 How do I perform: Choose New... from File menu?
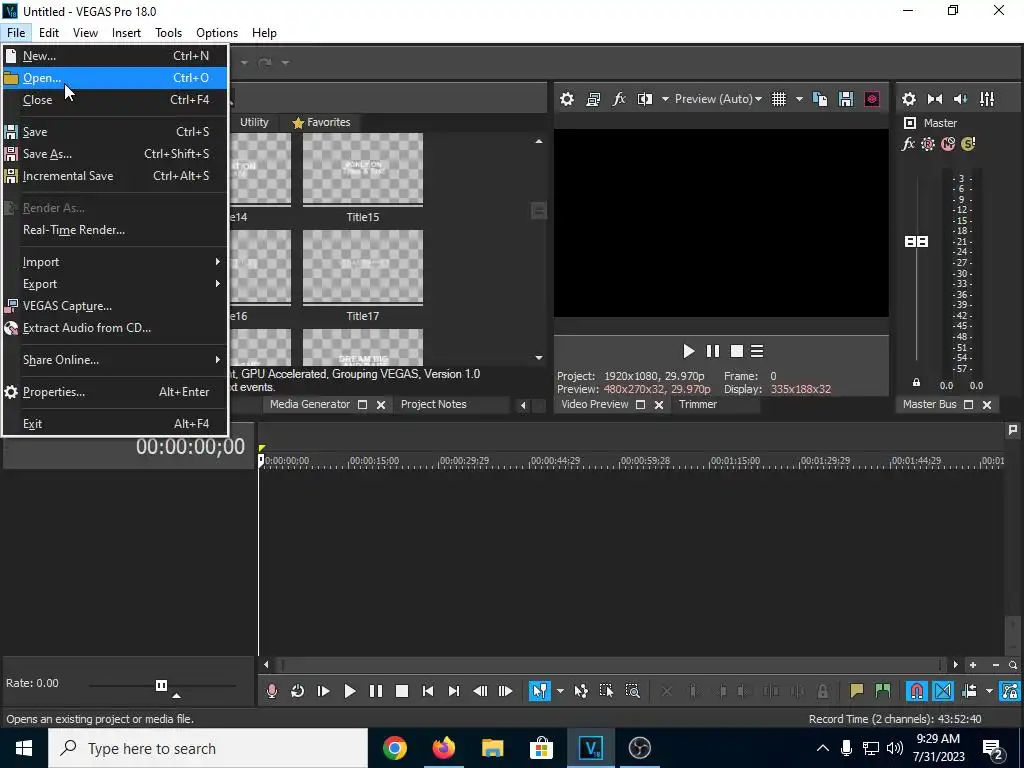115,56
